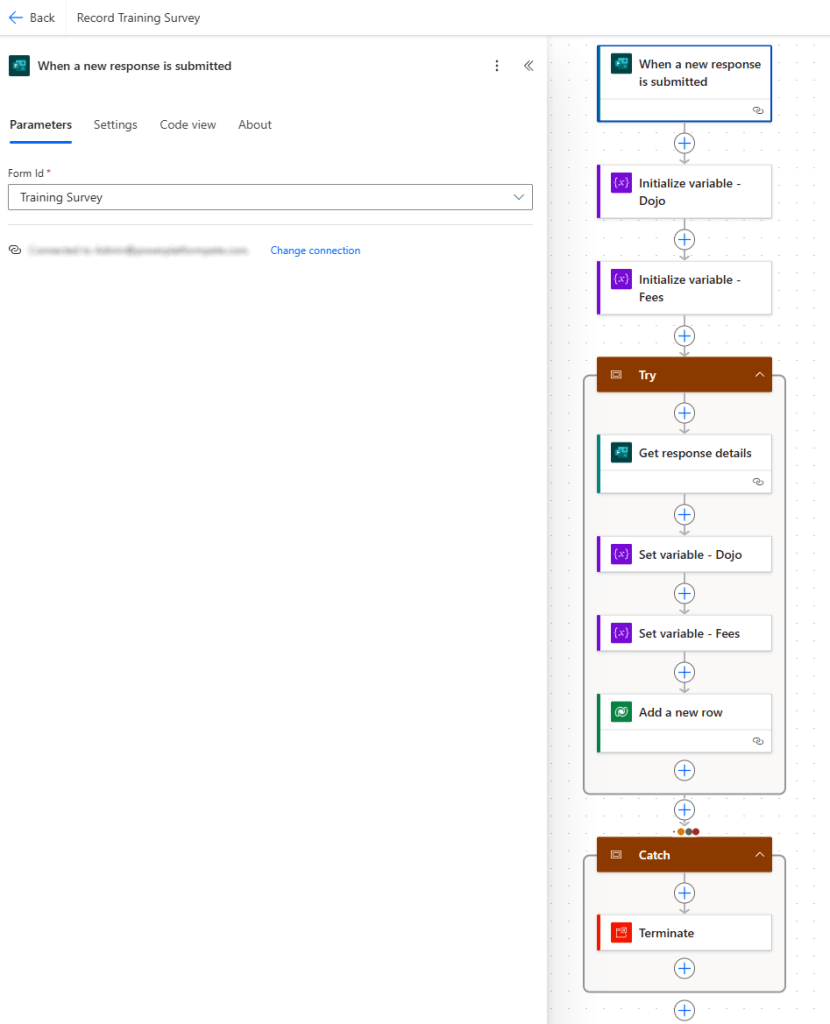Viewport: 830px width, 1024px height.
Task: Select the Set variable - Fees action
Action: coord(690,633)
